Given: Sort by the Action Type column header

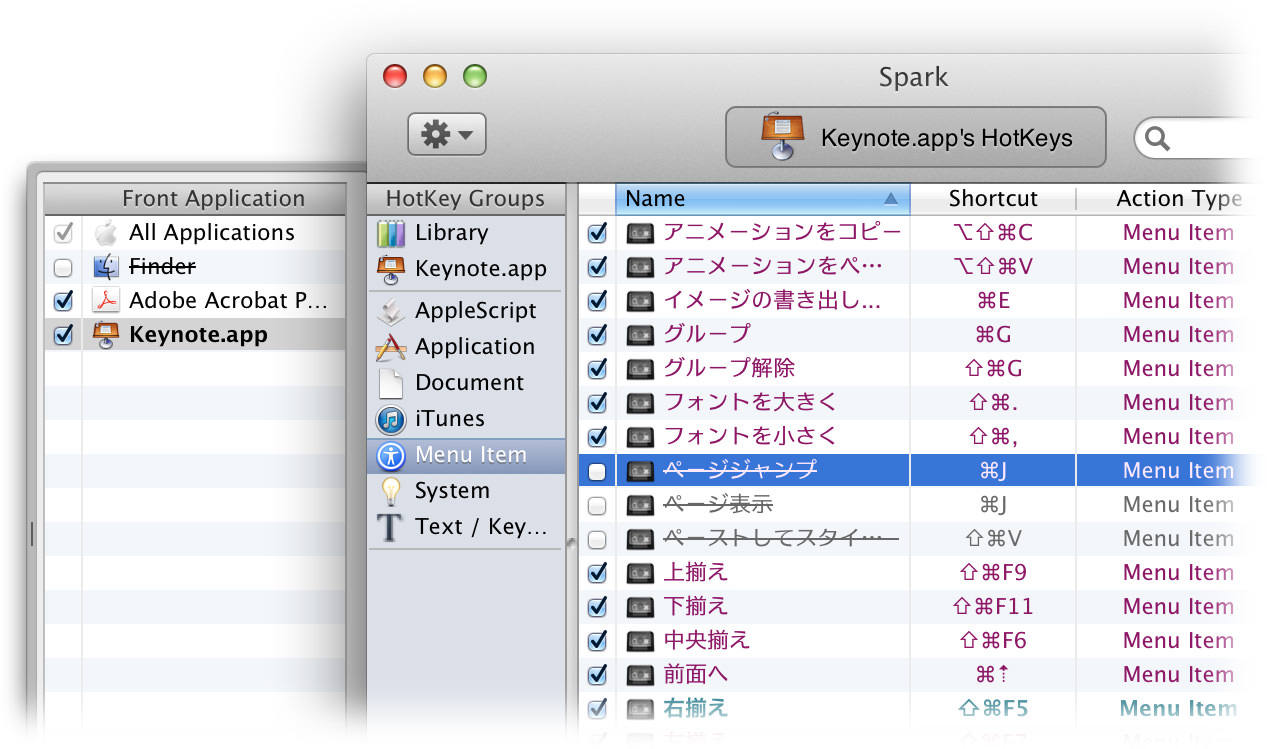Looking at the screenshot, I should [1172, 198].
